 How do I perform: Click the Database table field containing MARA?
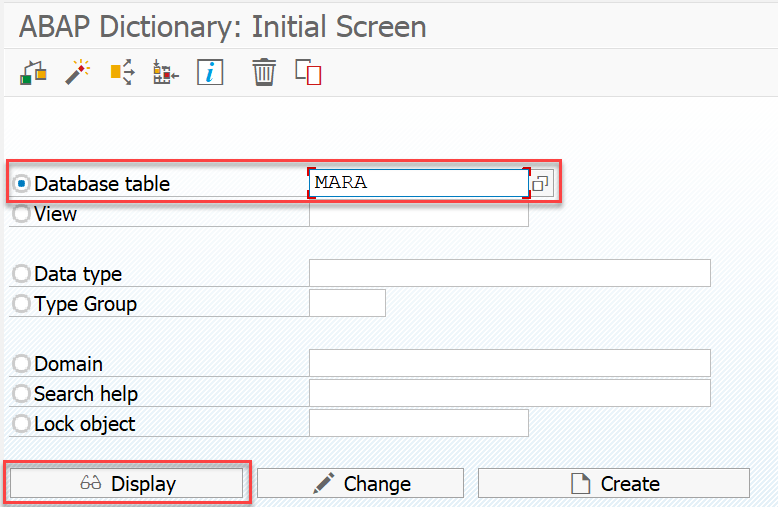pos(418,183)
